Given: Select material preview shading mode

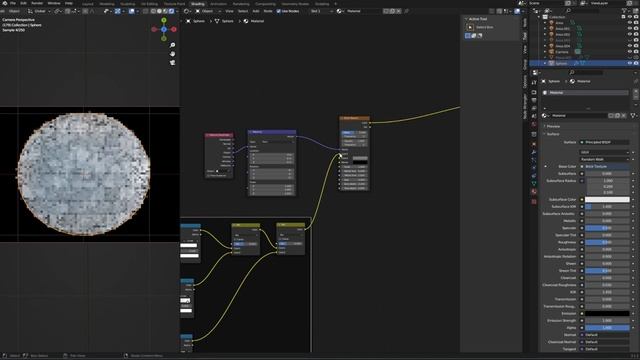Looking at the screenshot, I should pyautogui.click(x=165, y=11).
